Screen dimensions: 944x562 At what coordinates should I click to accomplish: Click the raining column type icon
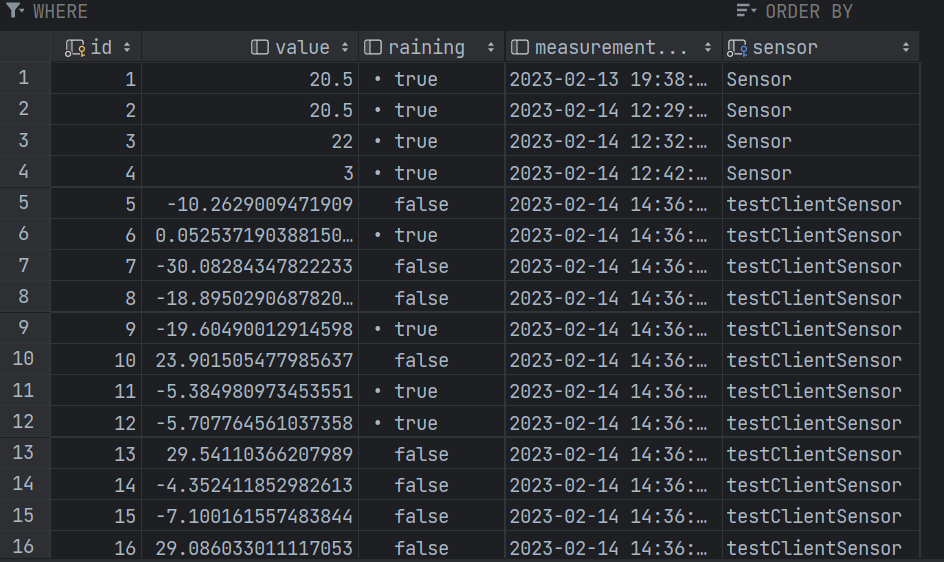tap(373, 47)
